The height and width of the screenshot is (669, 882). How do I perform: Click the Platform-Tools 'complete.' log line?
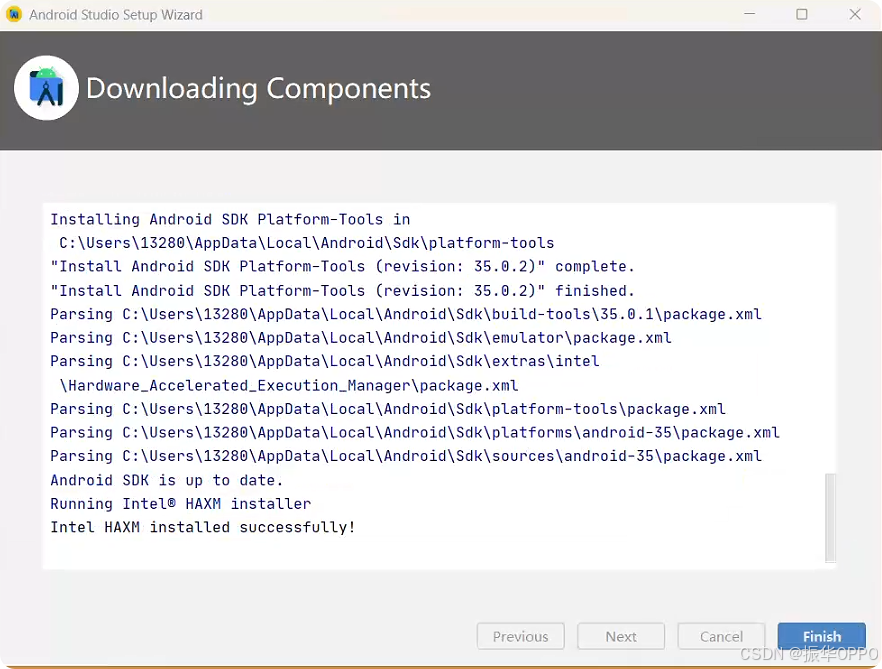[343, 266]
